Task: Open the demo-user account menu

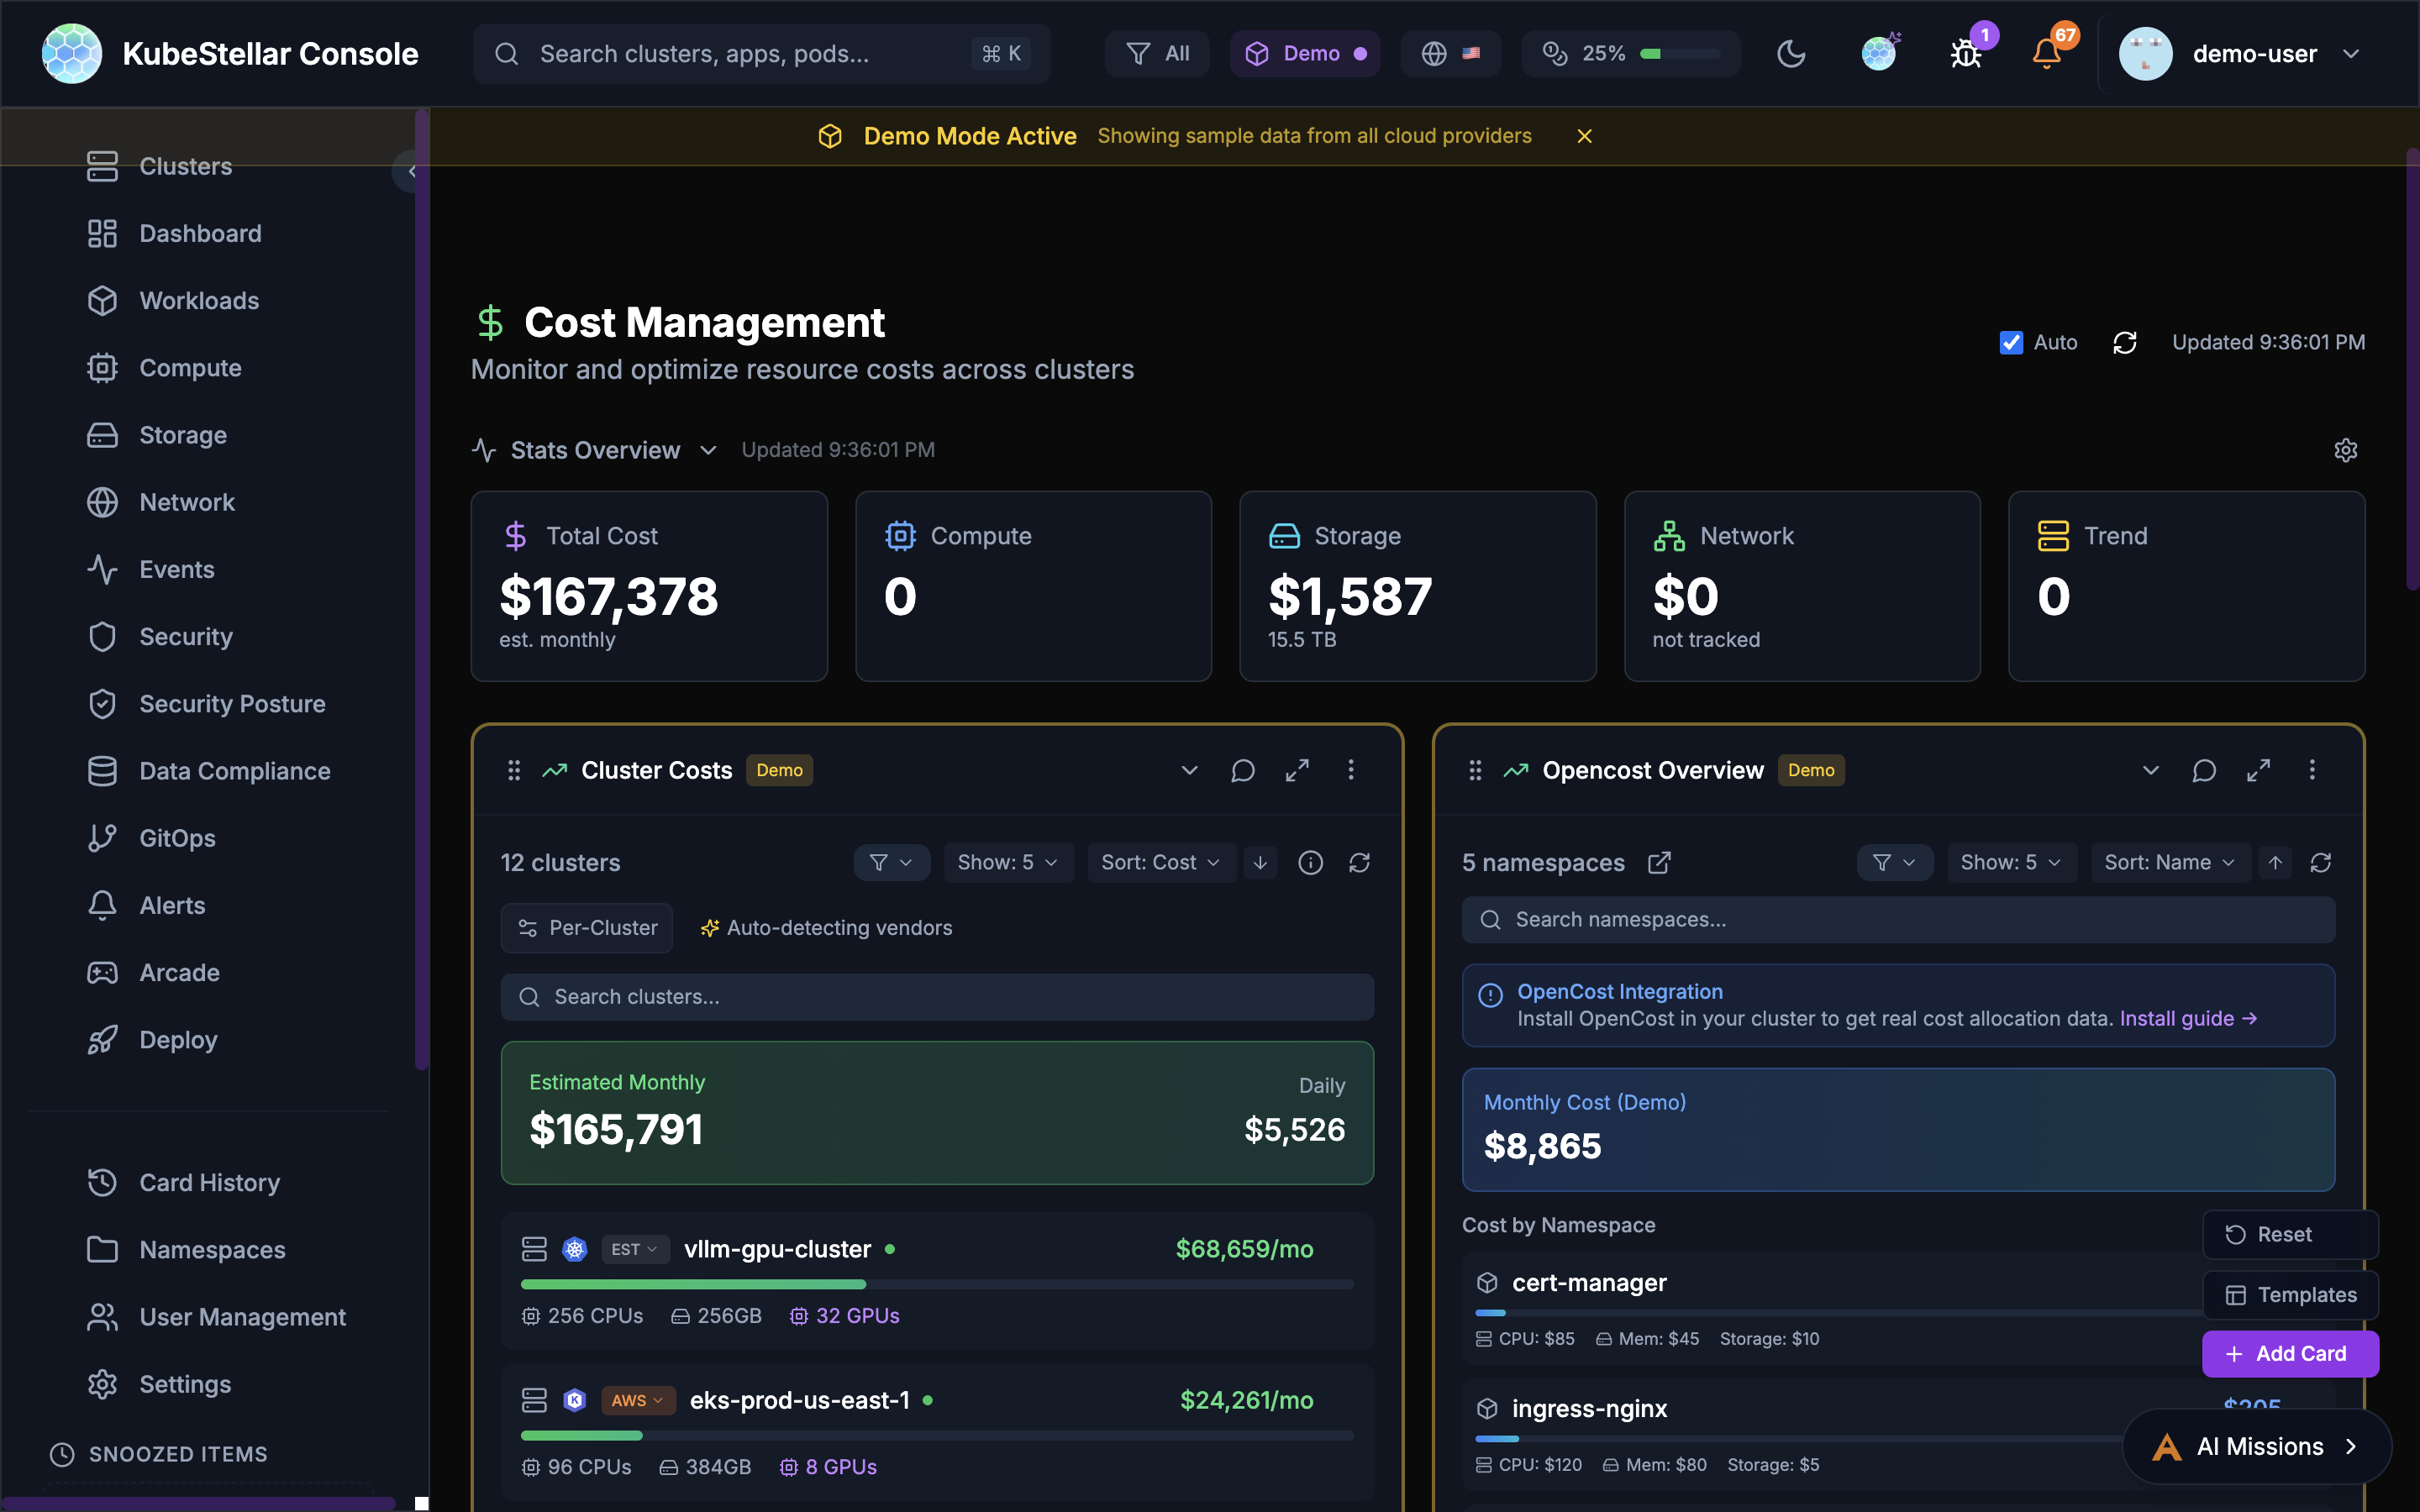Action: pos(2254,53)
